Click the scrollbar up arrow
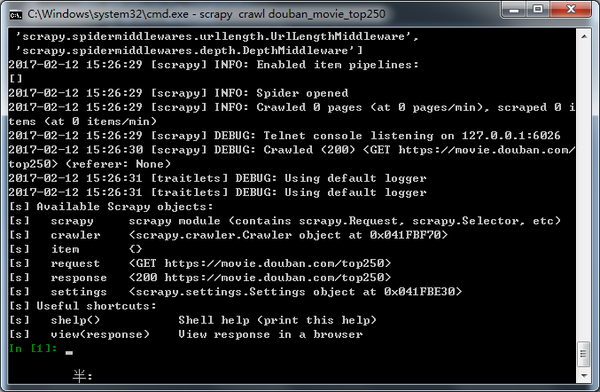 (584, 37)
